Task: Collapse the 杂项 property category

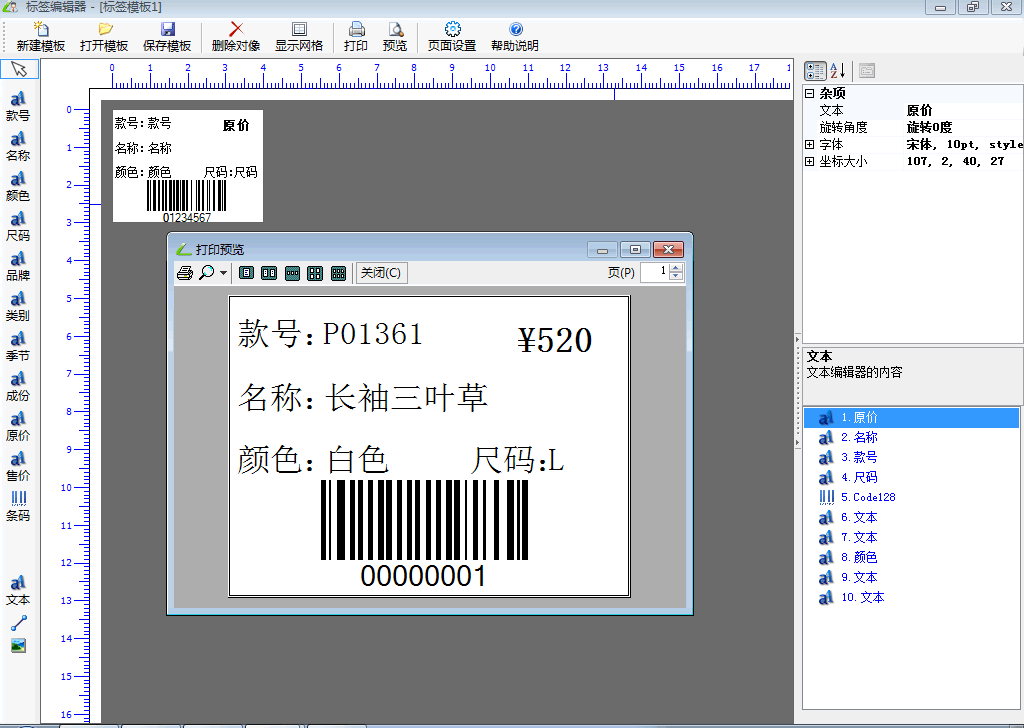Action: coord(809,93)
